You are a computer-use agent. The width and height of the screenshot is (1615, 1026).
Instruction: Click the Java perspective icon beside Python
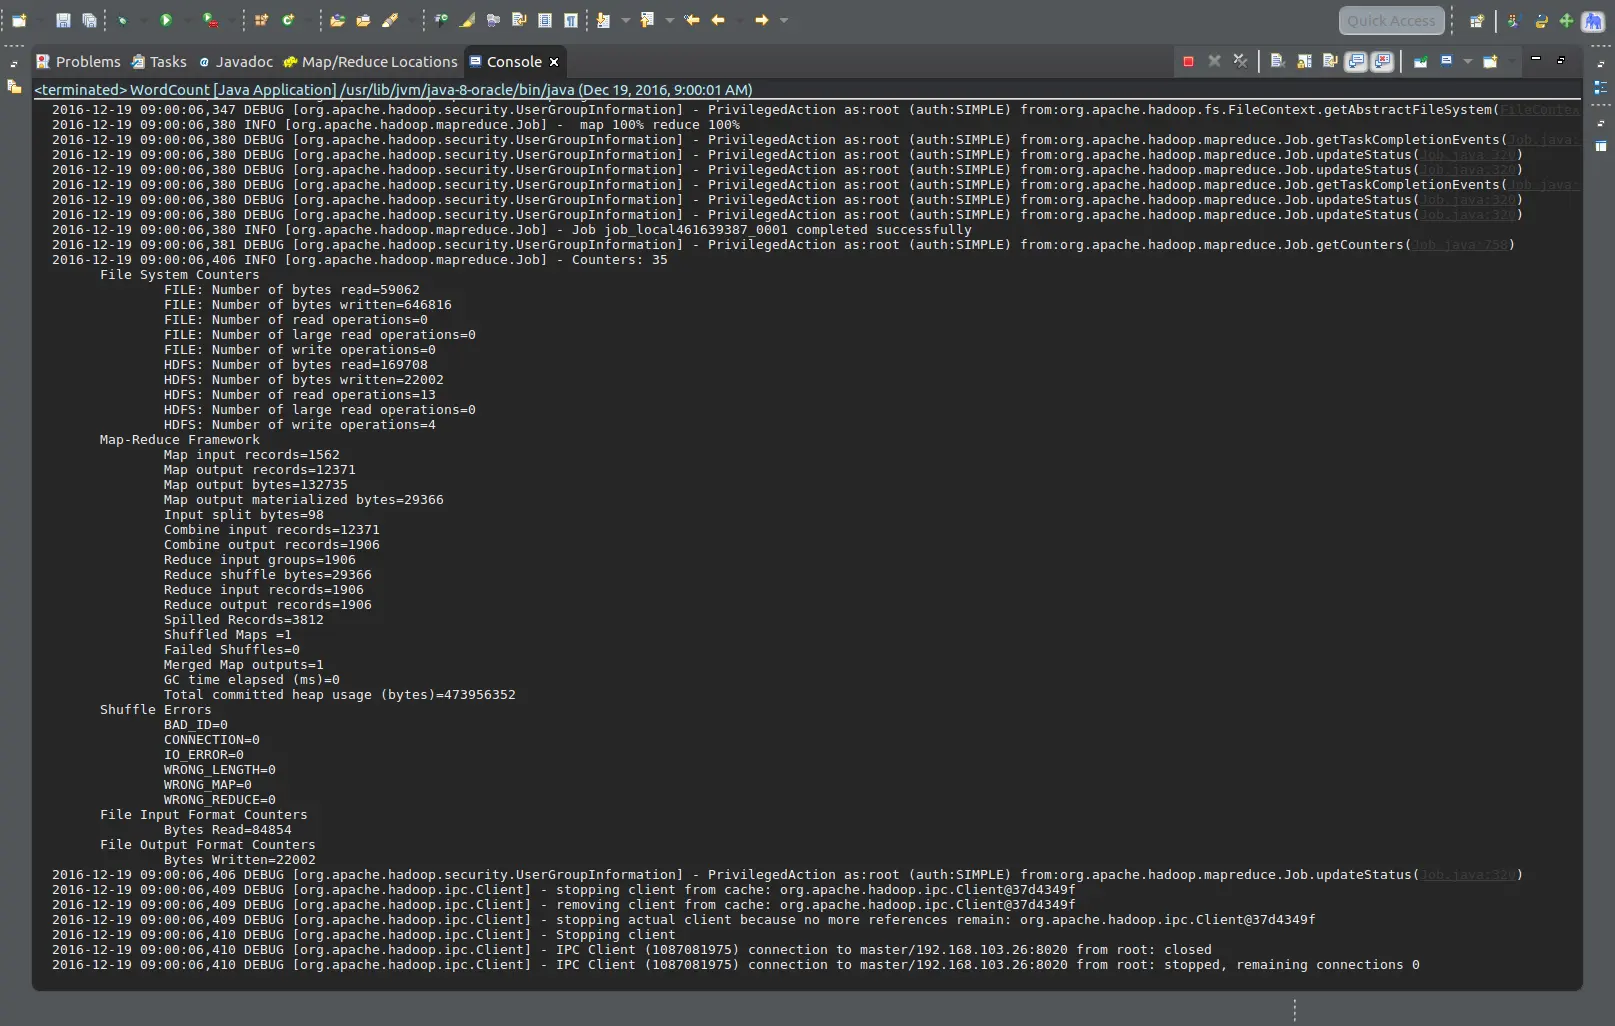1514,20
